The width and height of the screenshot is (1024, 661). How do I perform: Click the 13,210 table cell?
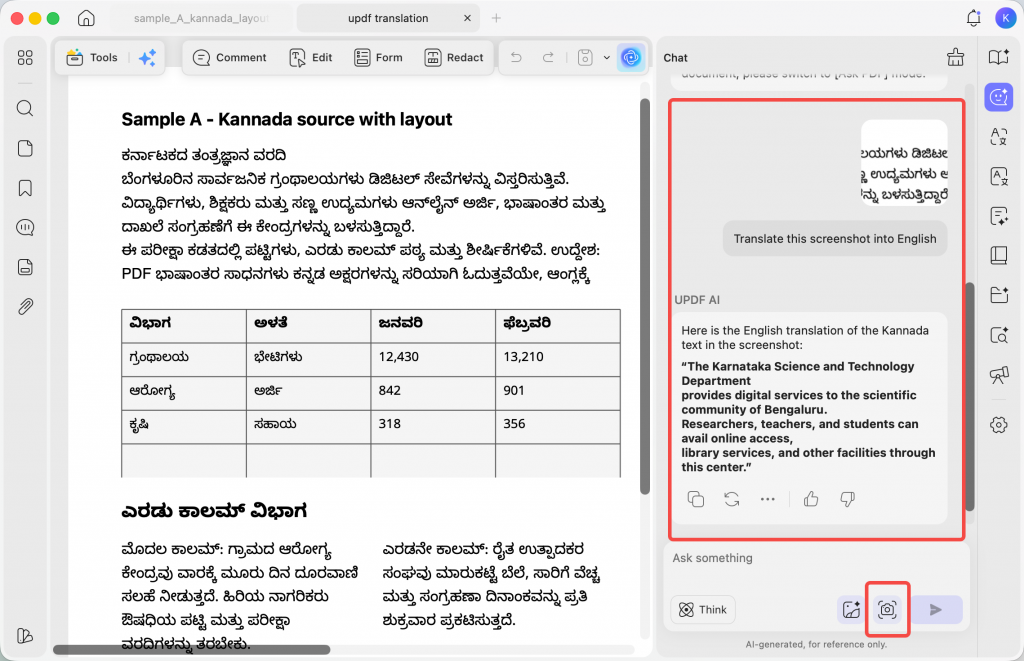(x=558, y=358)
